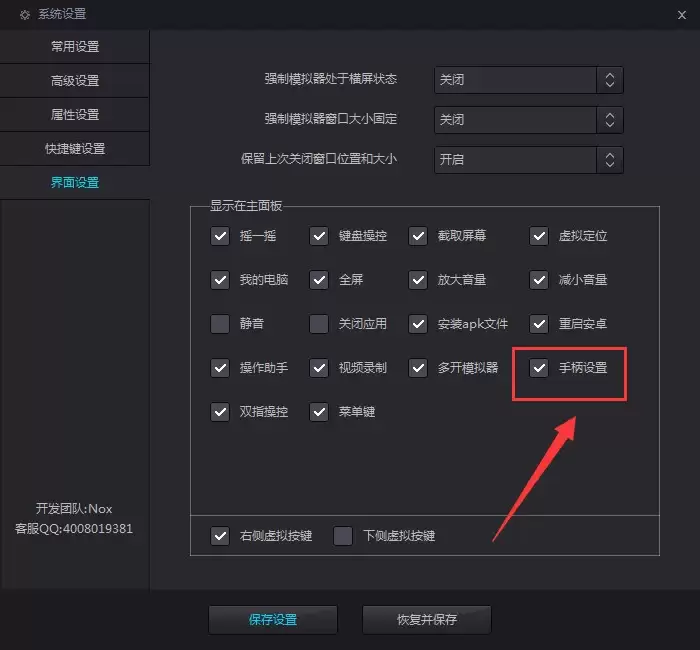Screen dimensions: 700x650
Task: Toggle the 右侧虚拟按键 checkbox
Action: [x=220, y=536]
